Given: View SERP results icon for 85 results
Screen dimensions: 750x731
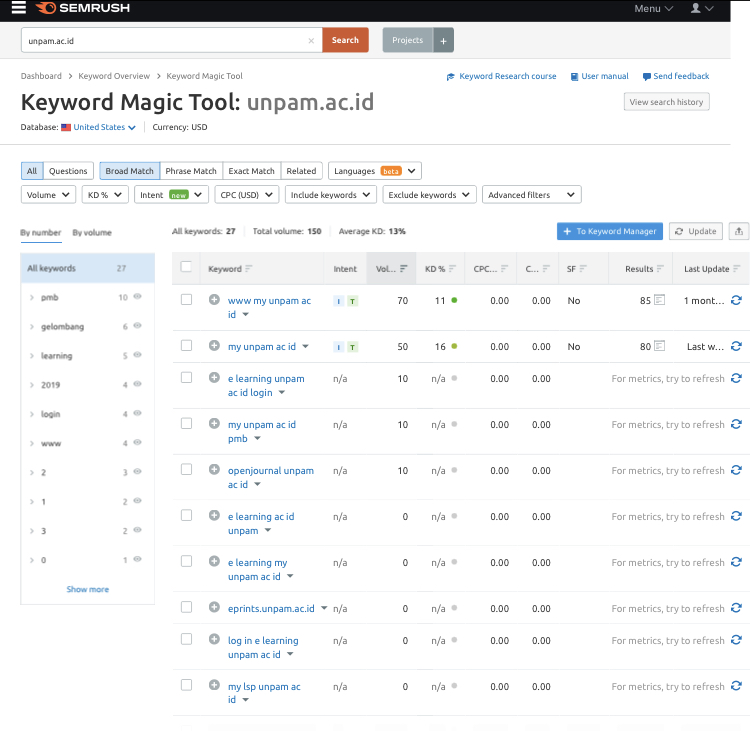Looking at the screenshot, I should 659,300.
